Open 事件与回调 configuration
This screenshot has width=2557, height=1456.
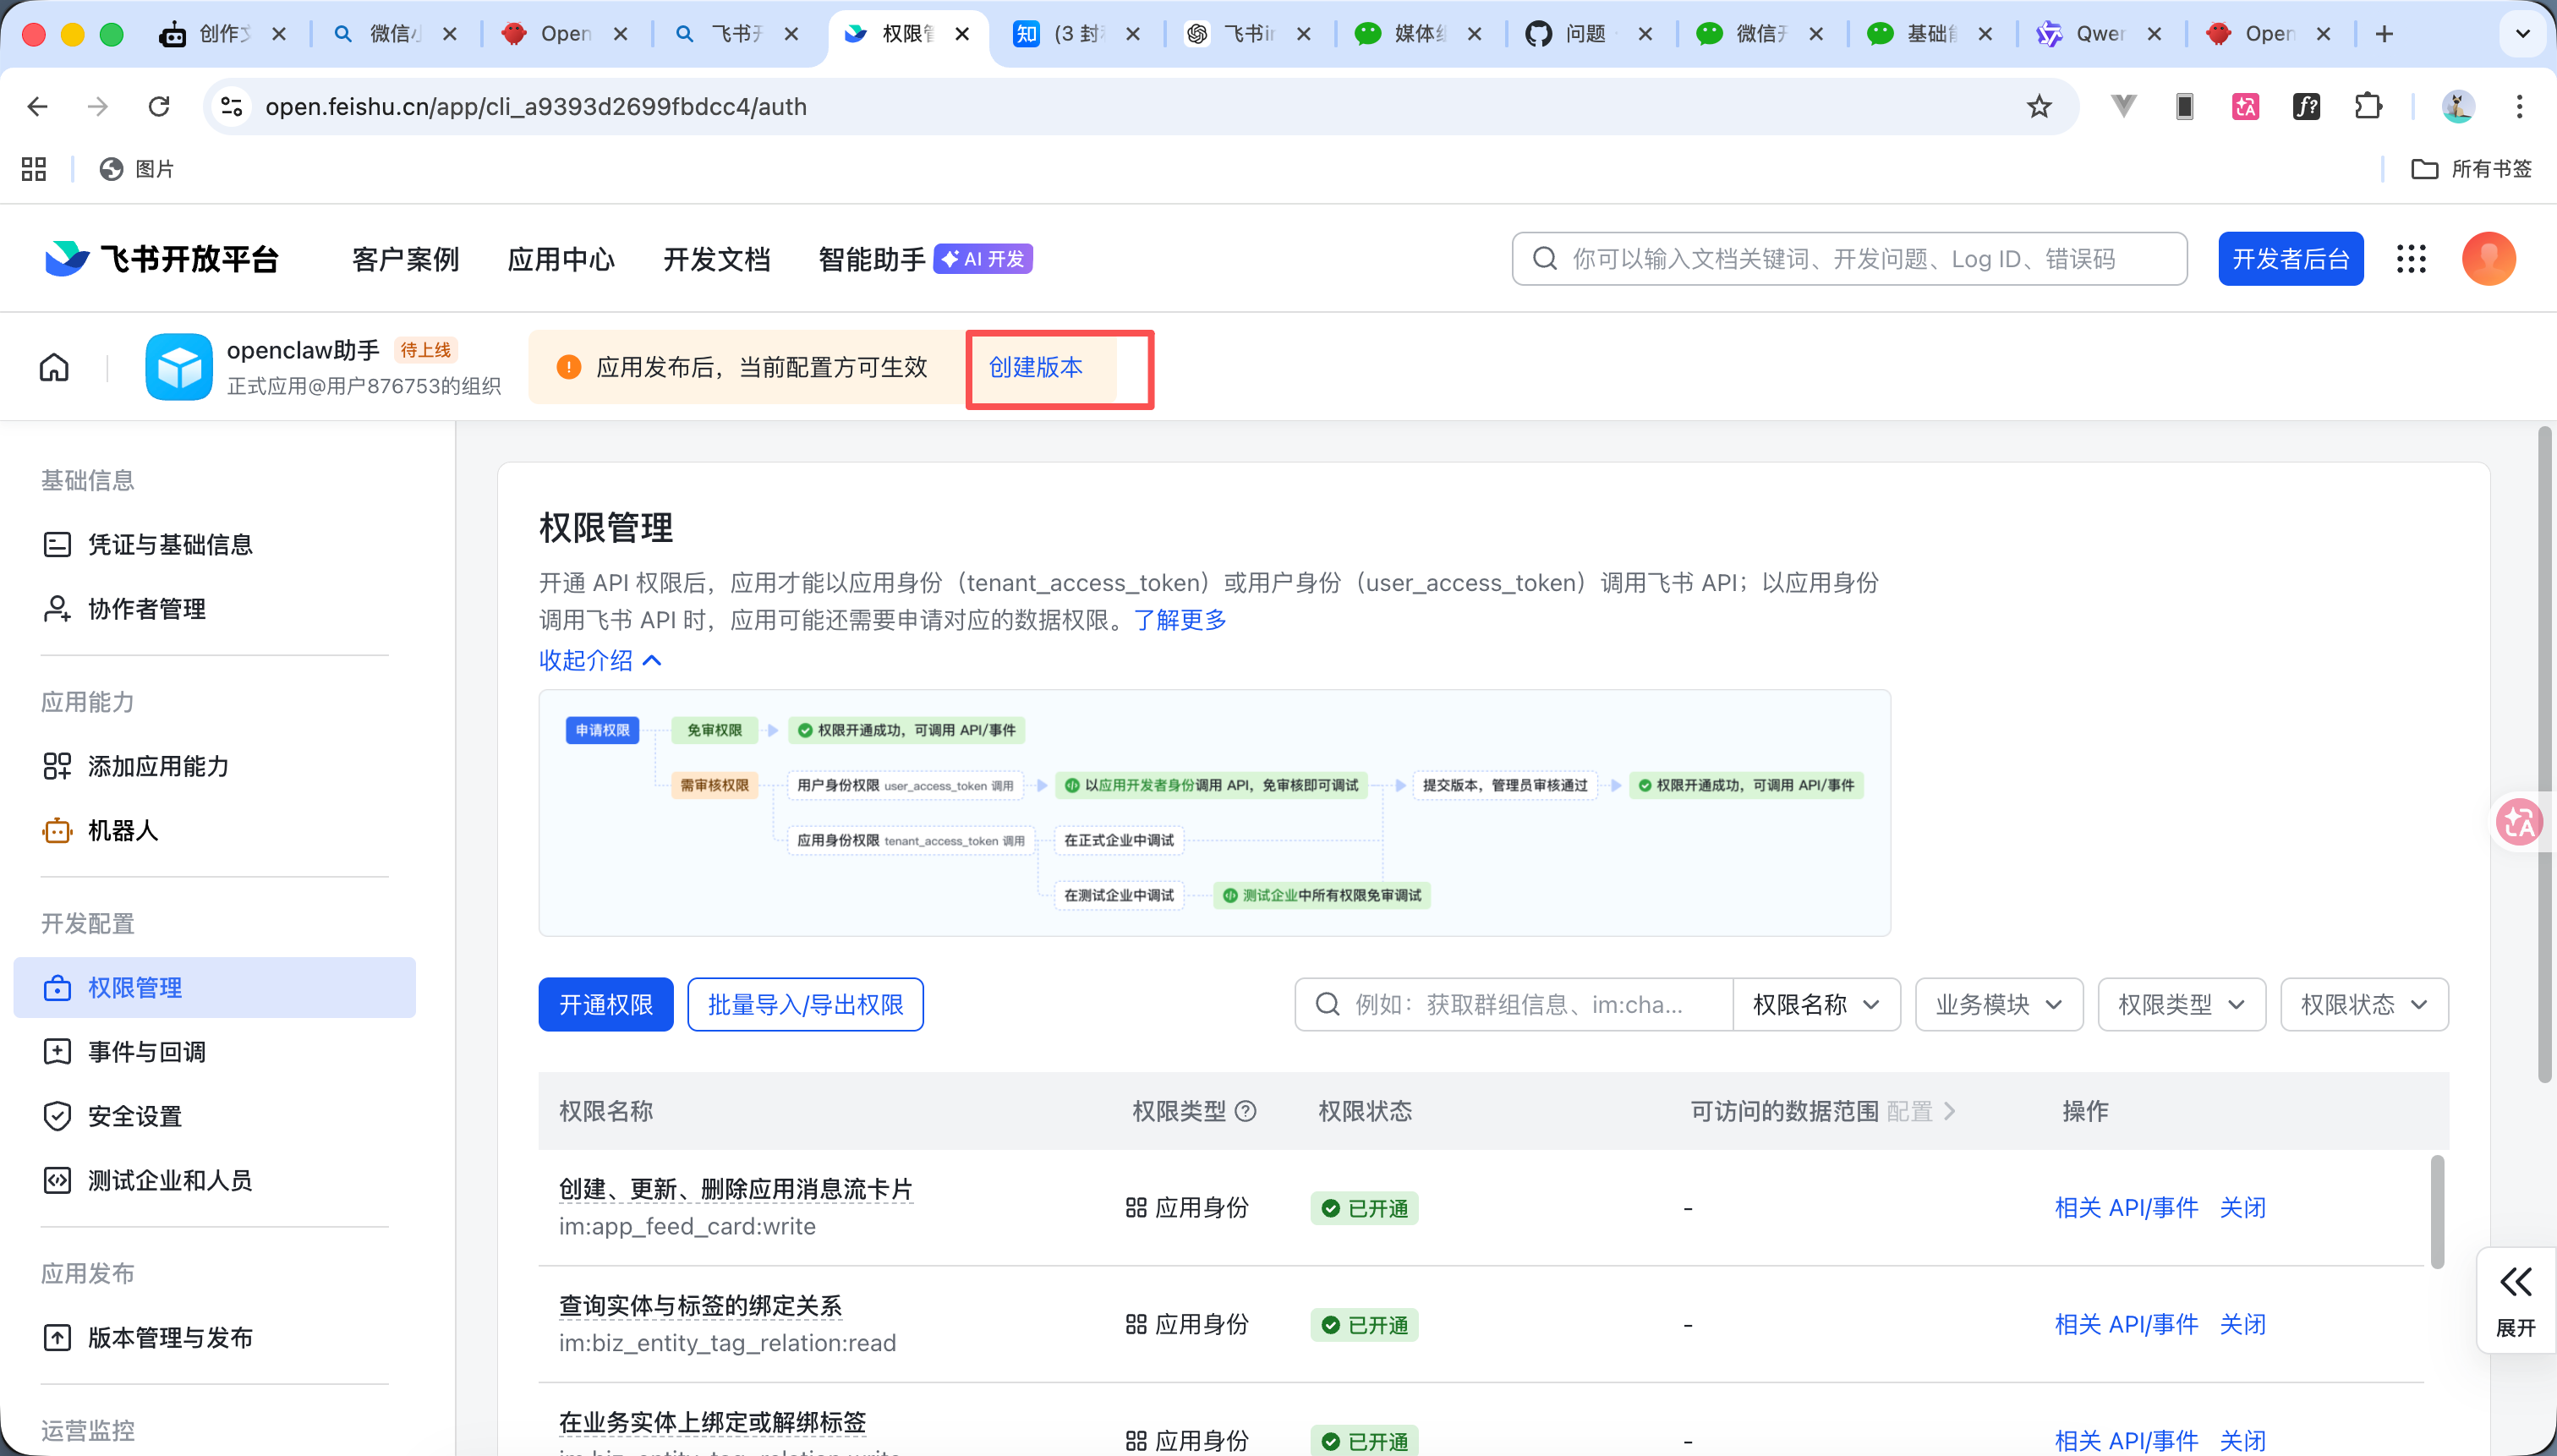click(146, 1051)
